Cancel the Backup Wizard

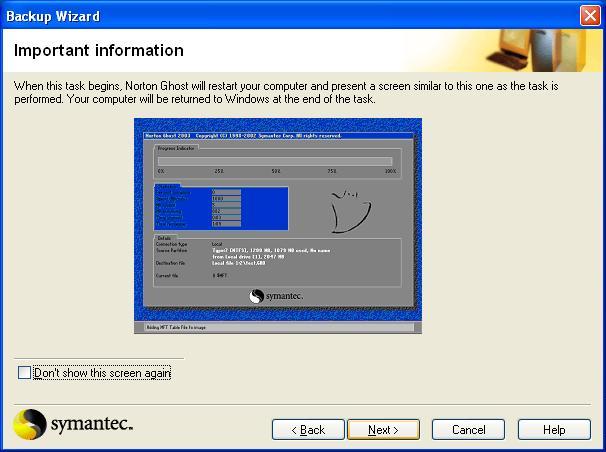(468, 430)
